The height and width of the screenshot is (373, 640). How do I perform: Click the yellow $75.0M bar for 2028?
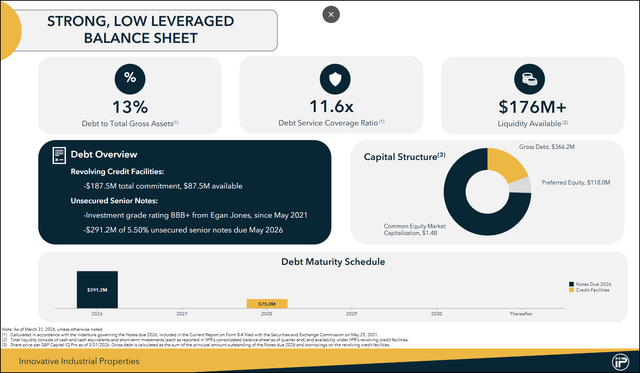point(267,304)
